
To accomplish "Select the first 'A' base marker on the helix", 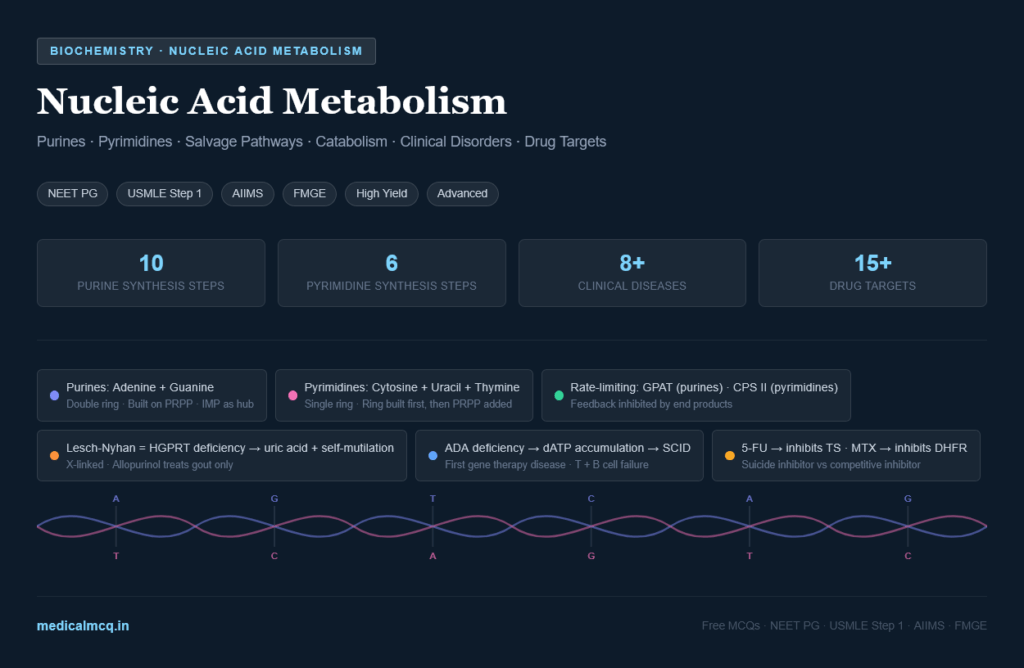I will tap(116, 498).
